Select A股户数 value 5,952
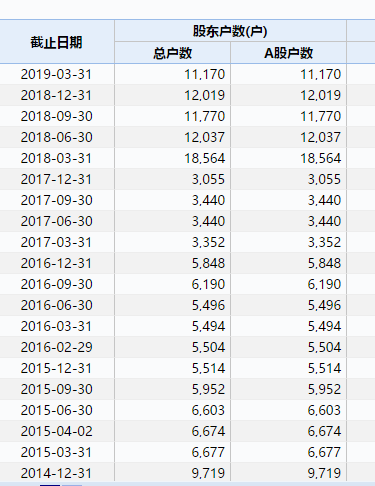This screenshot has height=486, width=375. pyautogui.click(x=324, y=389)
